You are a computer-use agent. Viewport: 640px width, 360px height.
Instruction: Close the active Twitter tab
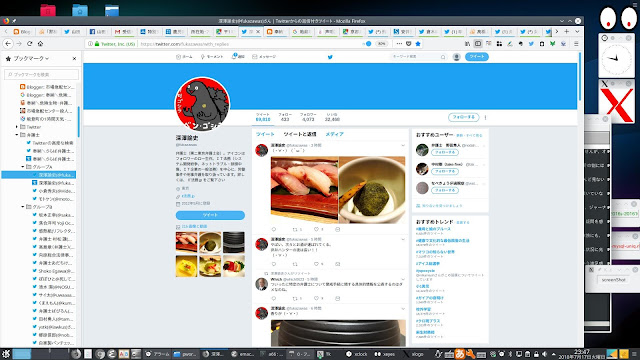258,31
